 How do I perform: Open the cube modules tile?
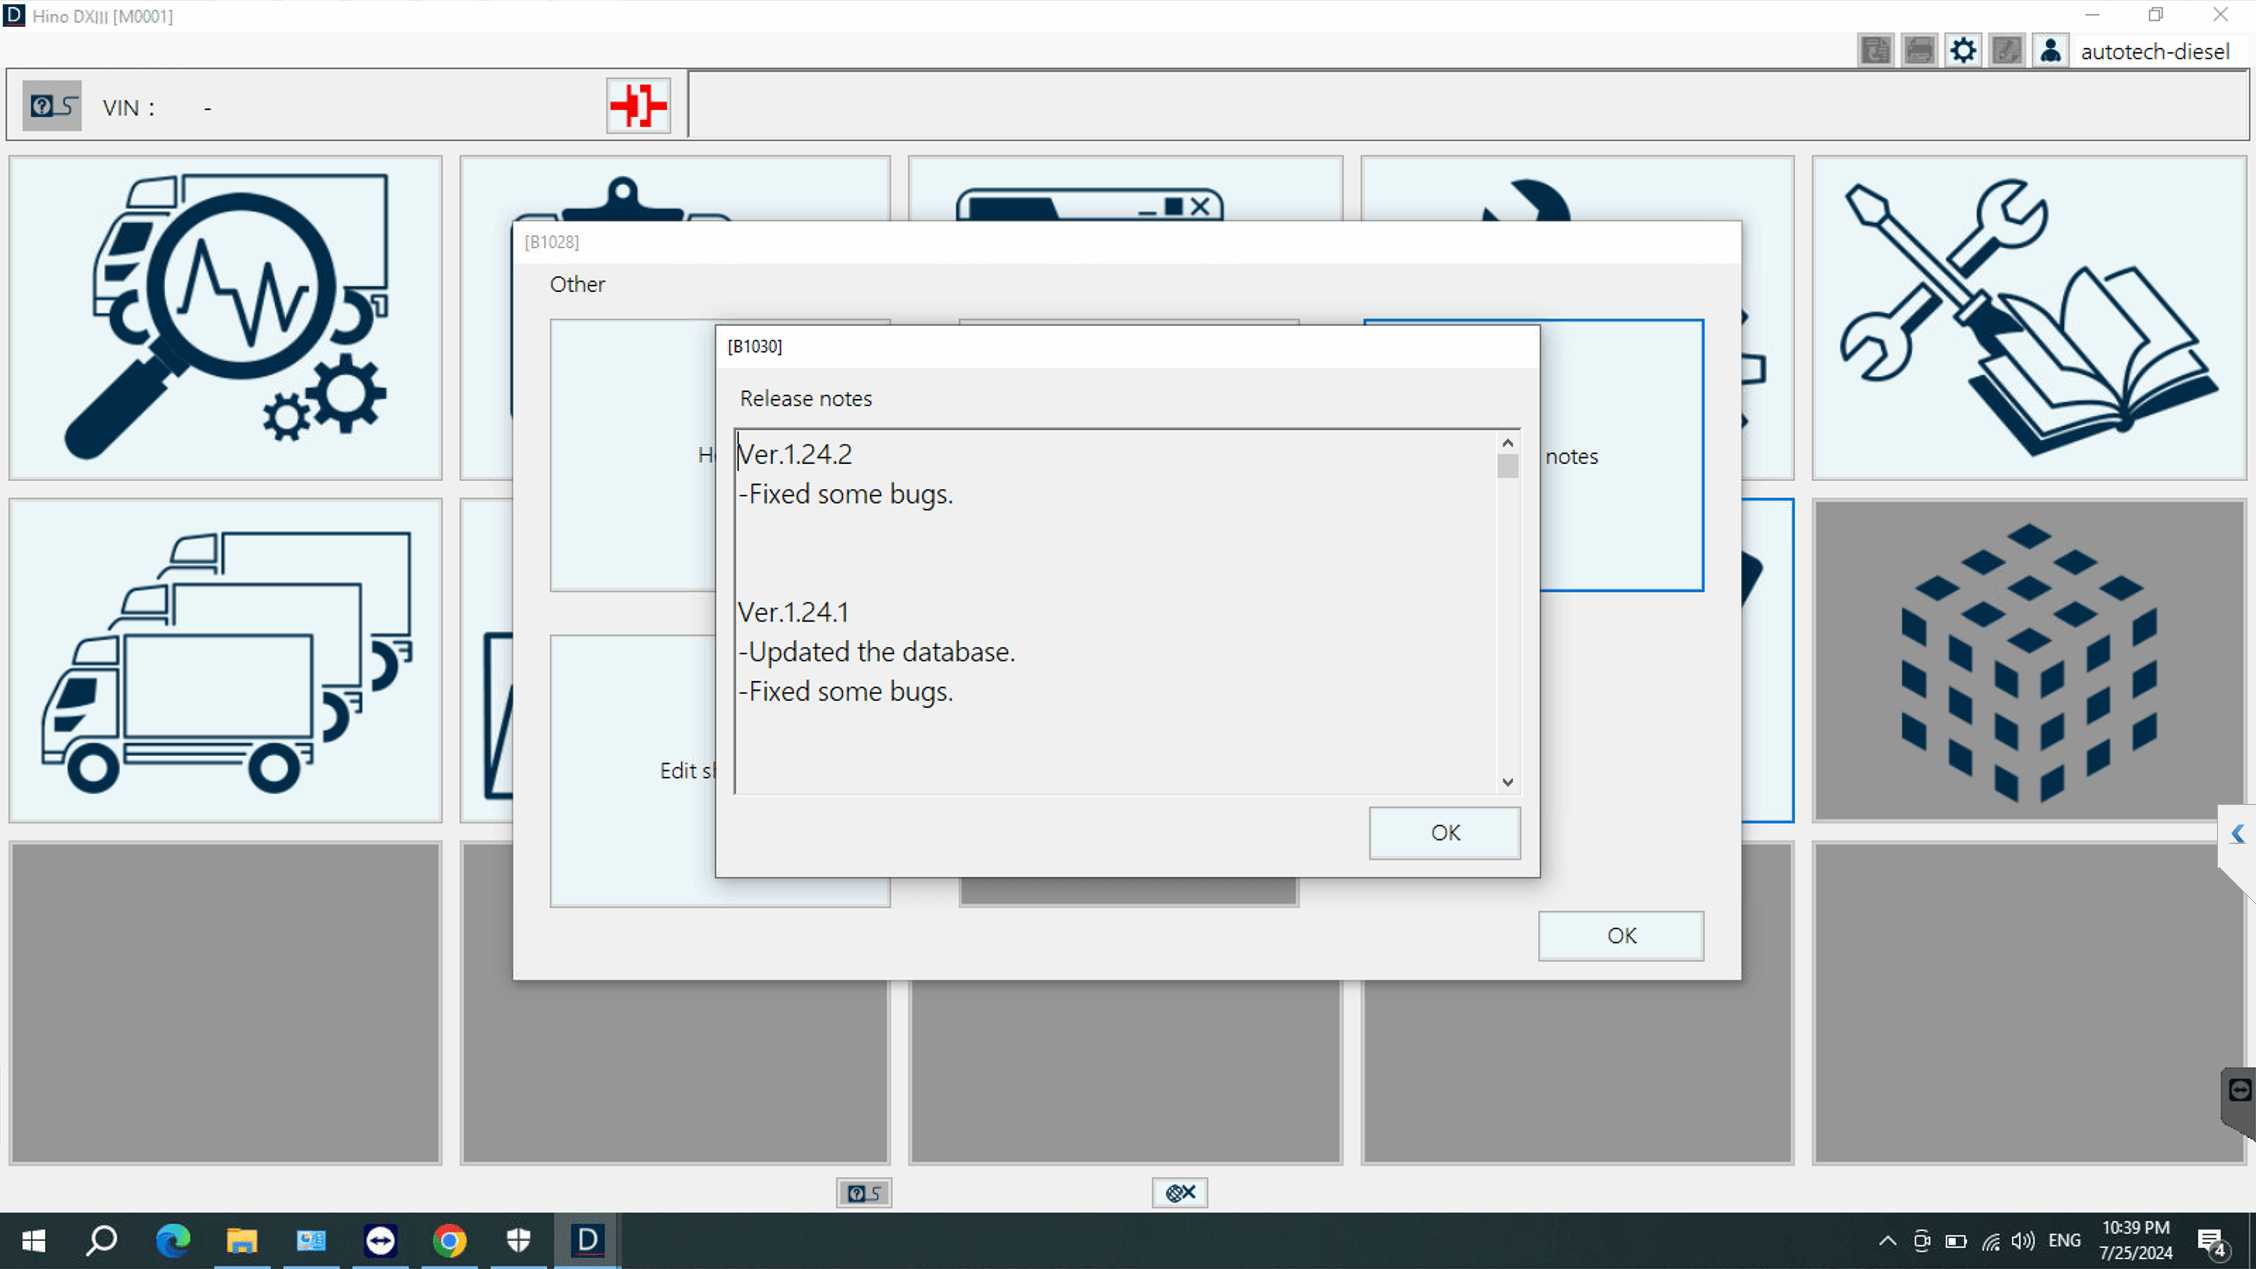(x=2028, y=660)
